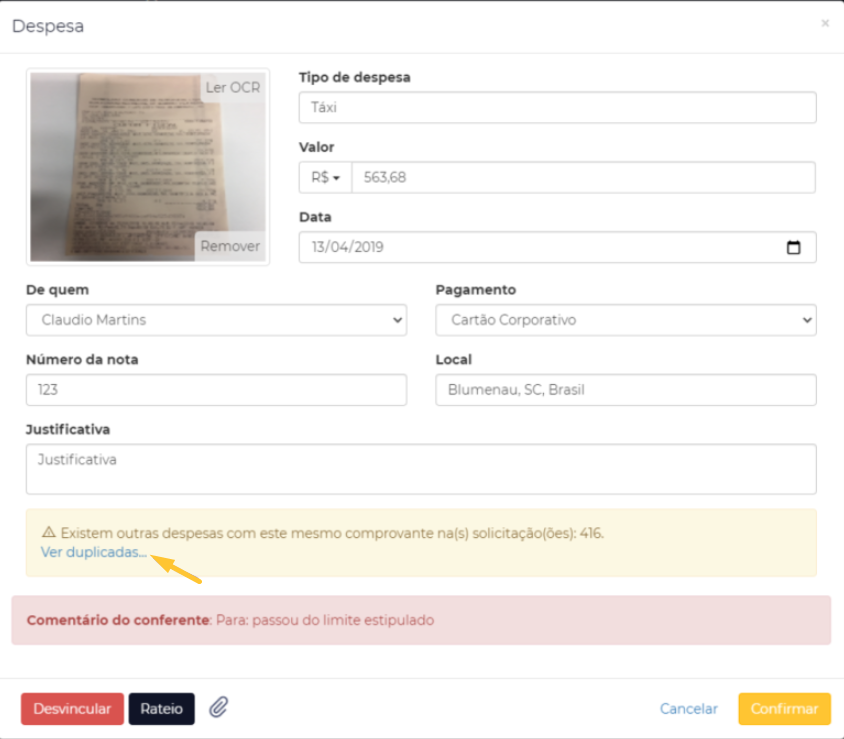
Task: Click the Número da nota field
Action: click(216, 390)
